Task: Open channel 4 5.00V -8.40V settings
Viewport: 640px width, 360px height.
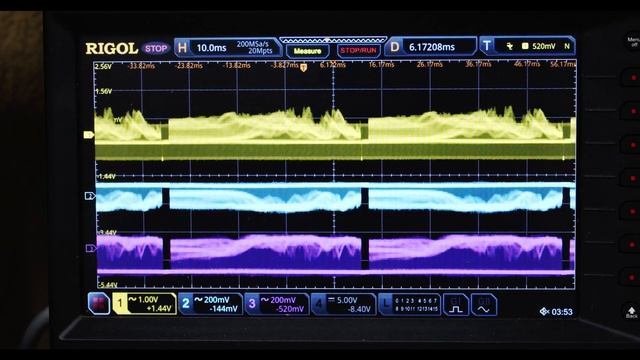Action: pyautogui.click(x=343, y=304)
